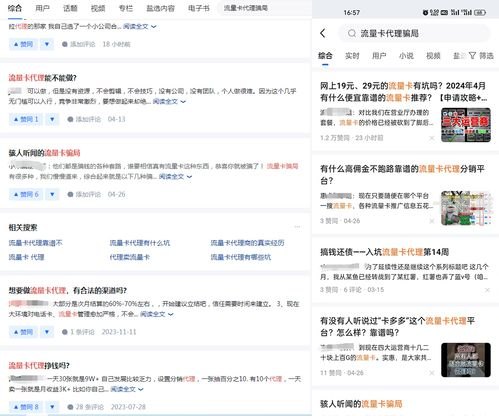
Task: Open the 筛选 filter in mobile panel
Action: pos(481,56)
